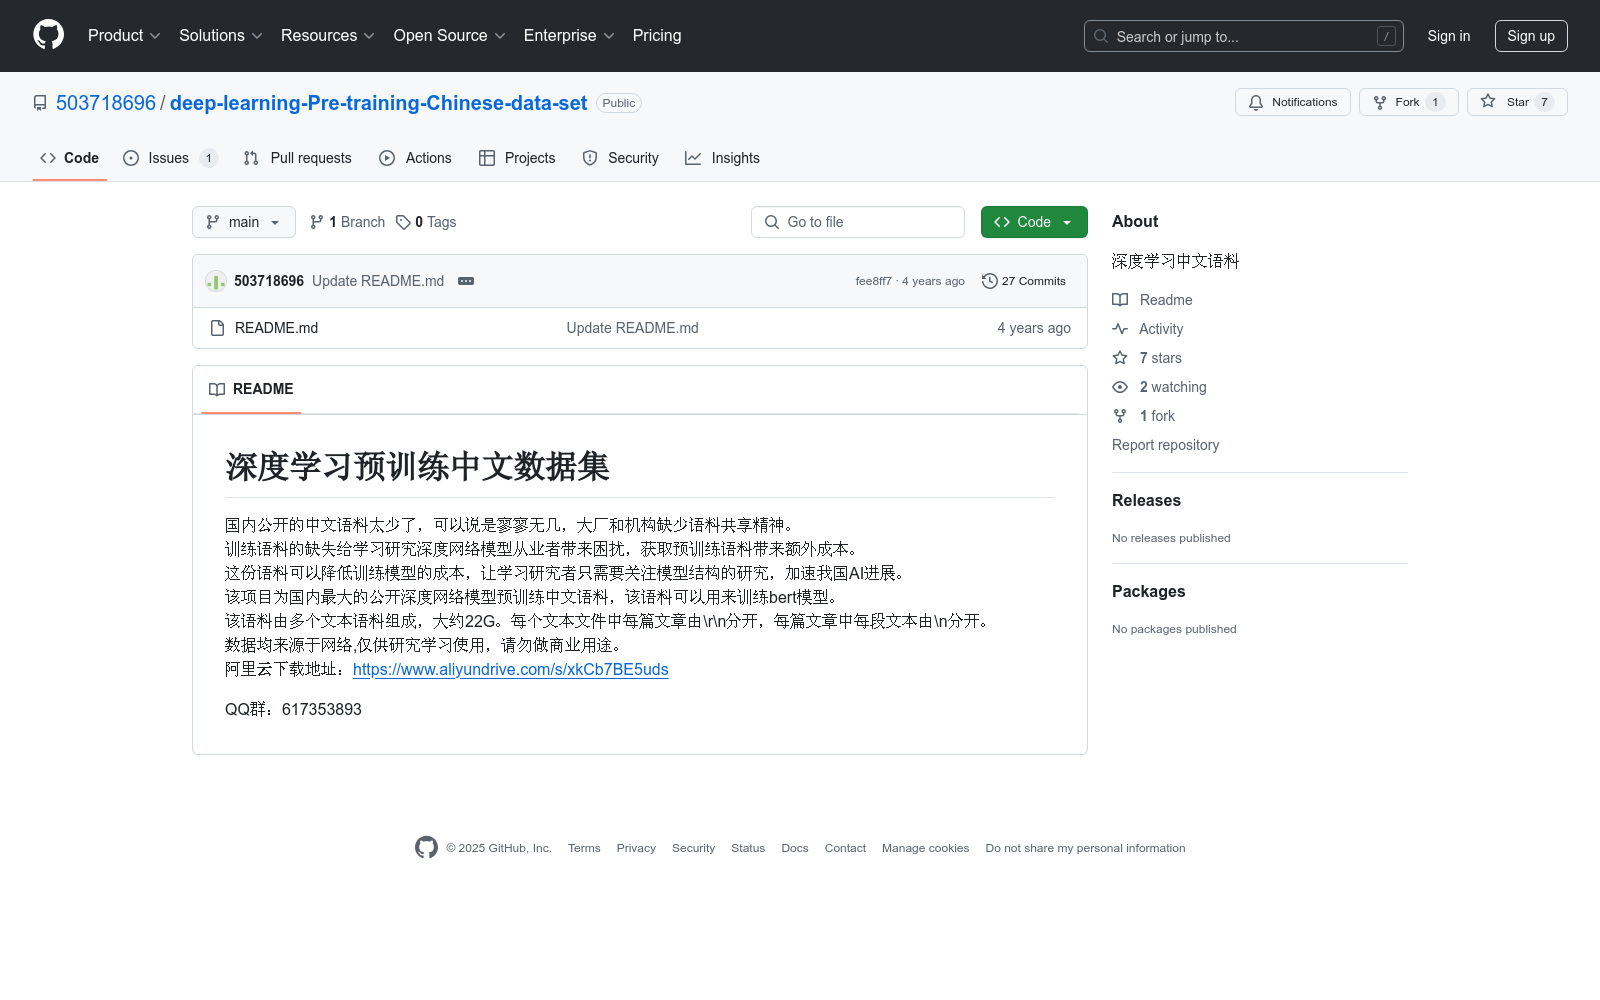Image resolution: width=1600 pixels, height=1000 pixels.
Task: Click the footer GitHub logo
Action: 426,848
